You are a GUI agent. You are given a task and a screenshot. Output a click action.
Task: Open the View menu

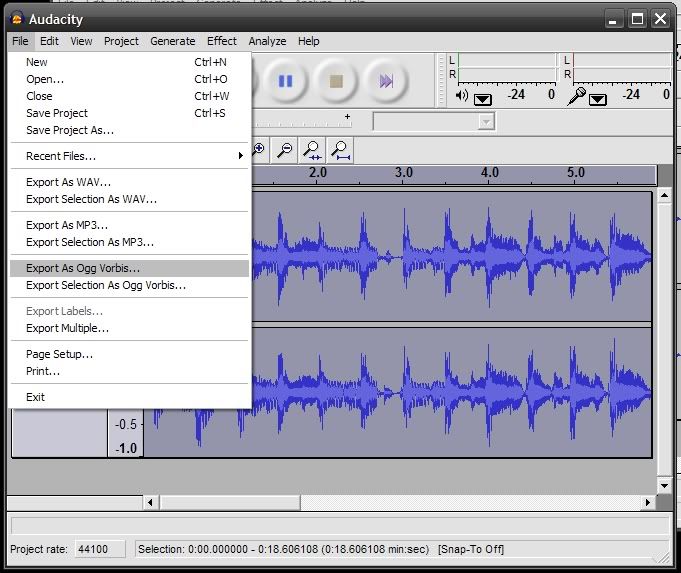(81, 41)
